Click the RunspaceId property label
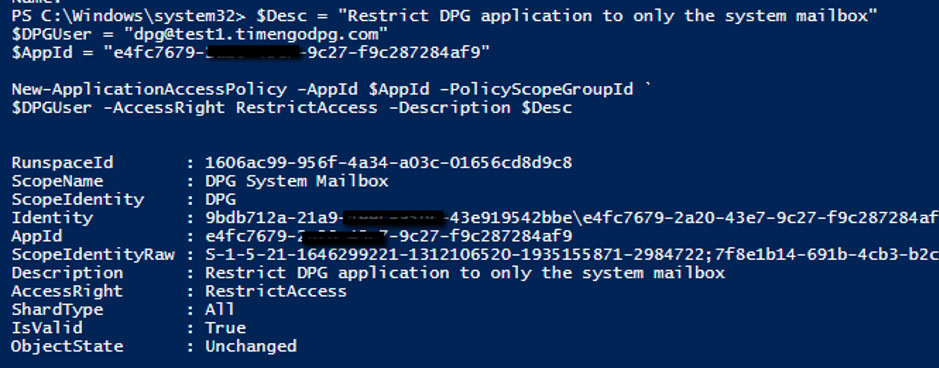This screenshot has height=368, width=939. click(62, 163)
